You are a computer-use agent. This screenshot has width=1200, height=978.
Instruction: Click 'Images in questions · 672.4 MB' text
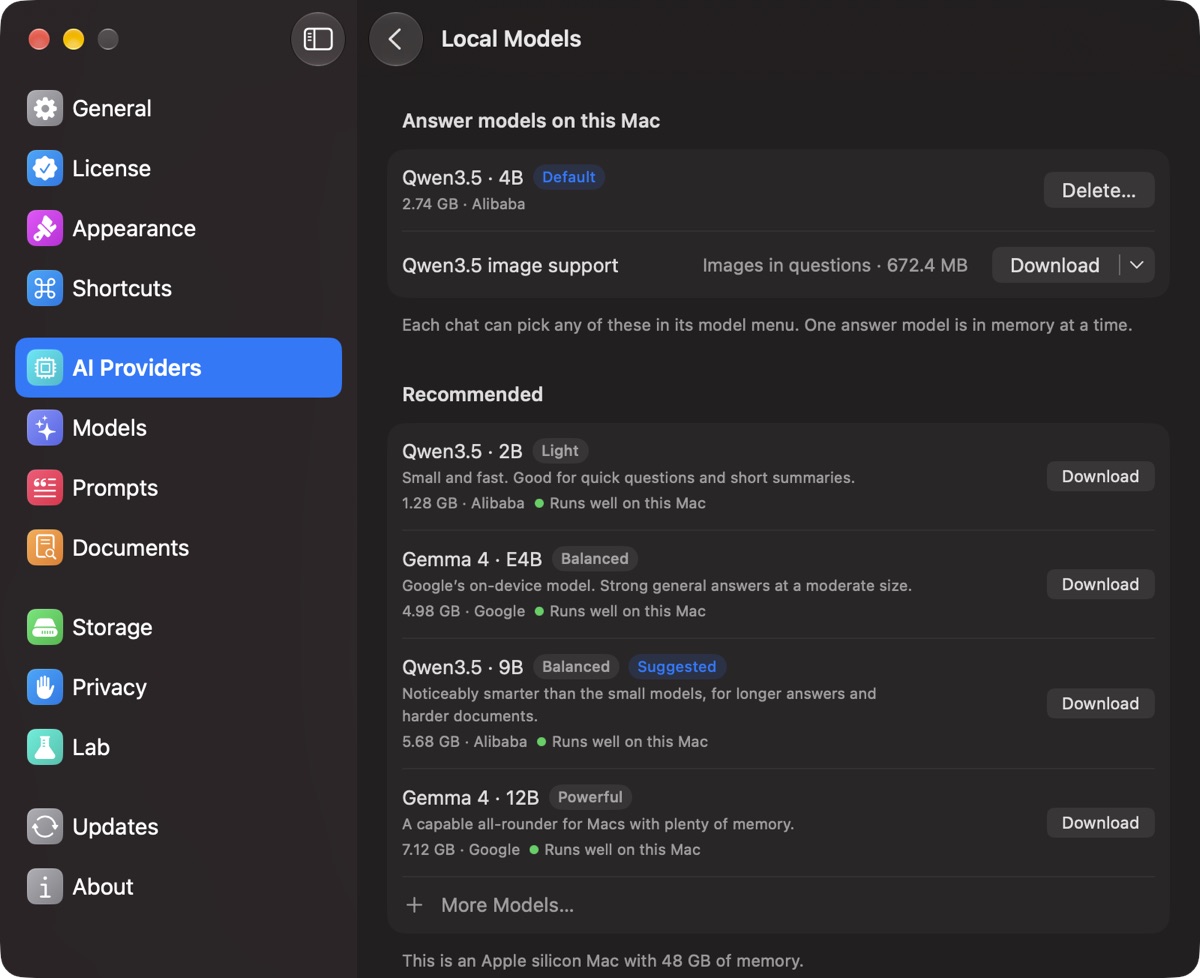click(835, 266)
